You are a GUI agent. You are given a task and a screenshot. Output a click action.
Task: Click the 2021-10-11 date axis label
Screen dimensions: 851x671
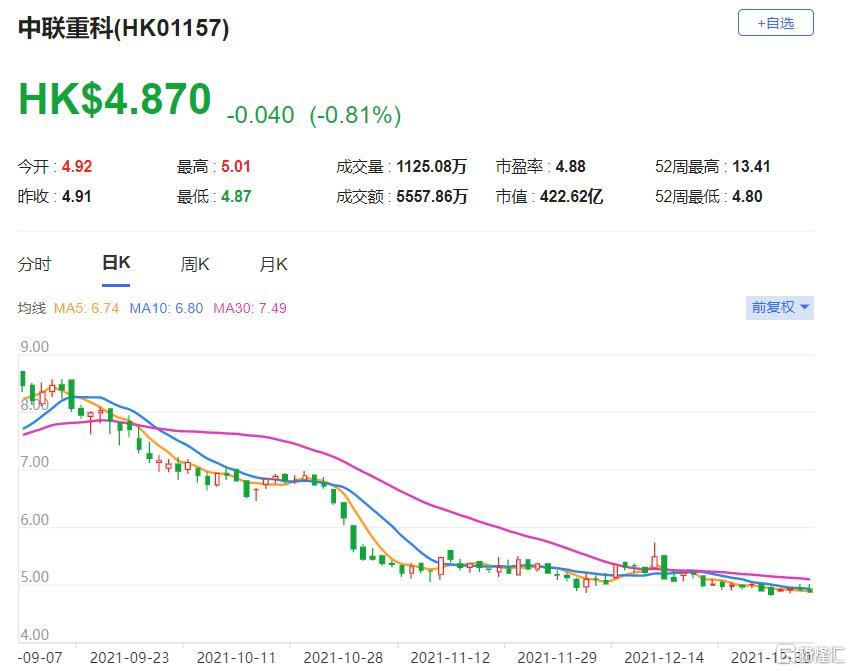pos(236,657)
